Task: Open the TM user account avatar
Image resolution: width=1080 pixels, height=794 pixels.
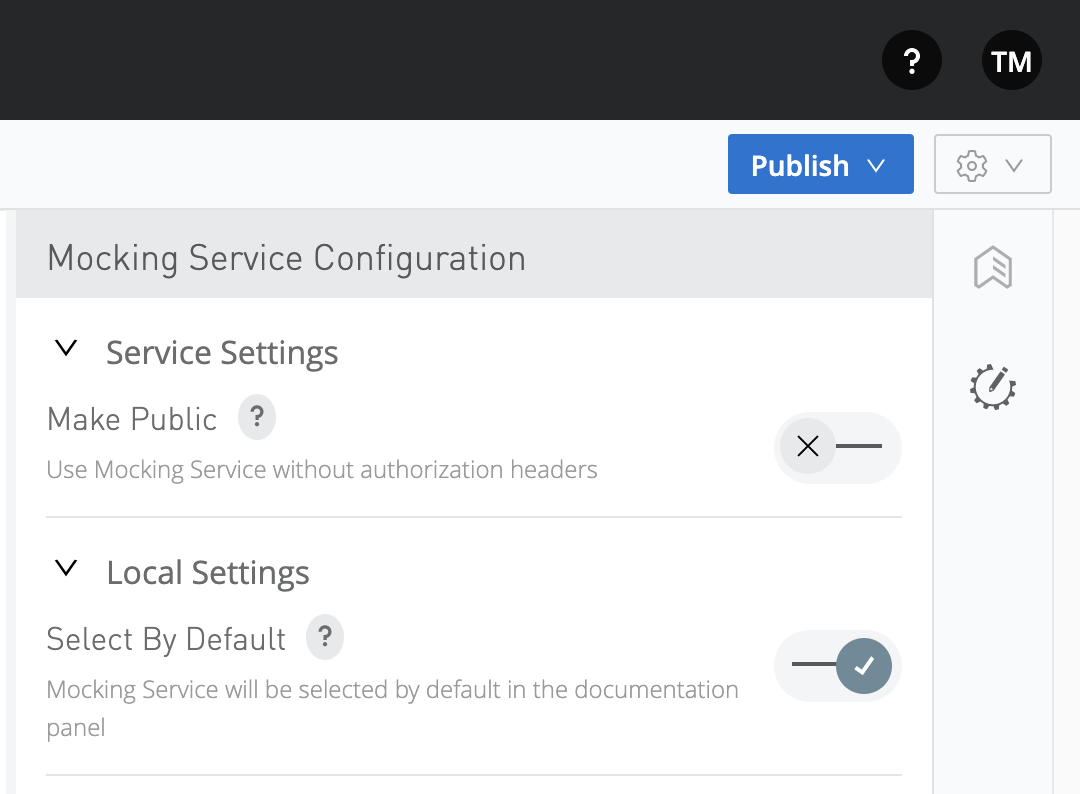Action: [x=1011, y=61]
